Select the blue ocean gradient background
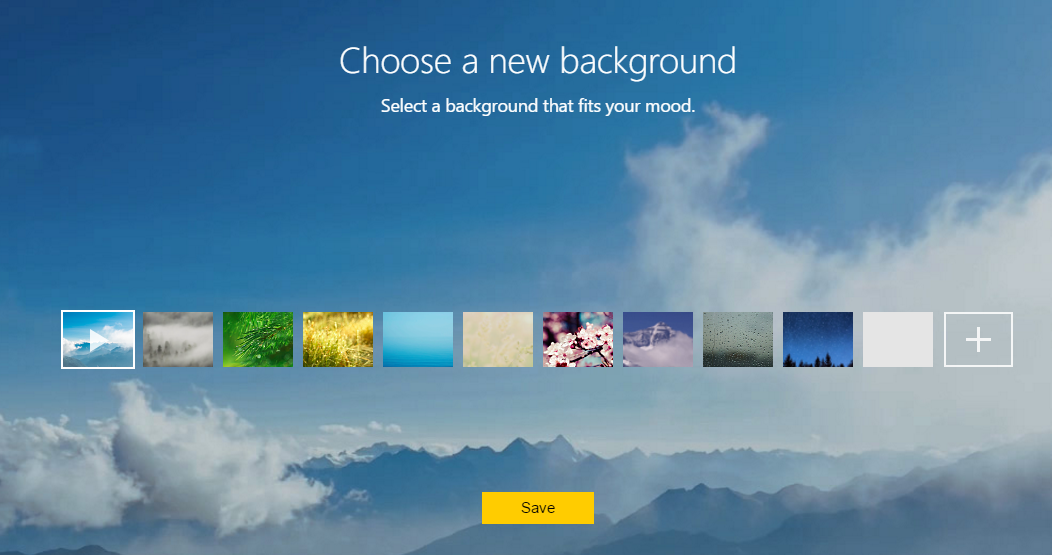Viewport: 1052px width, 555px height. [x=418, y=340]
